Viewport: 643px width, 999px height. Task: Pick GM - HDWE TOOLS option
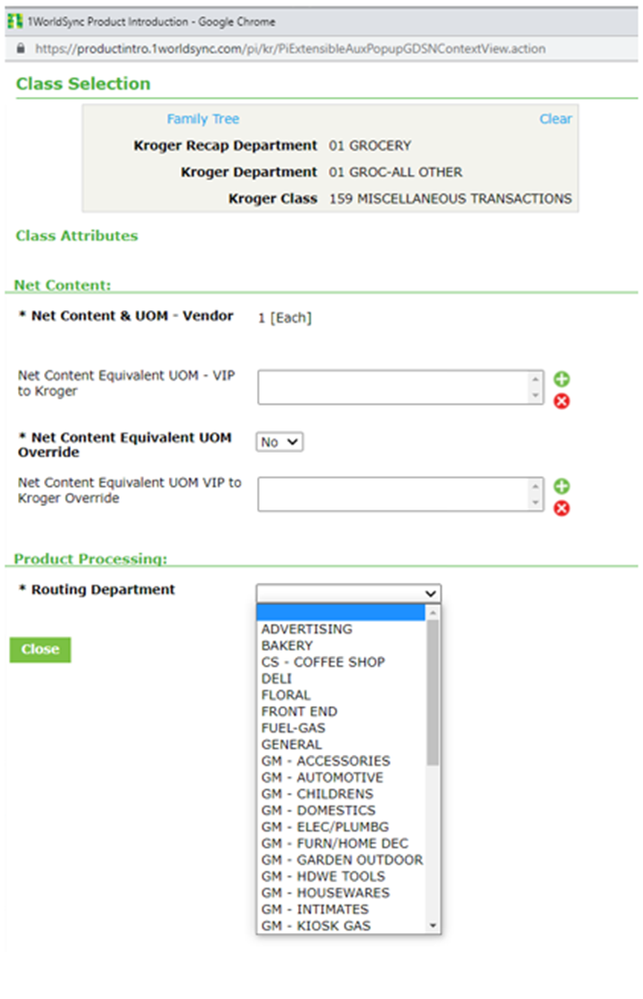[341, 877]
